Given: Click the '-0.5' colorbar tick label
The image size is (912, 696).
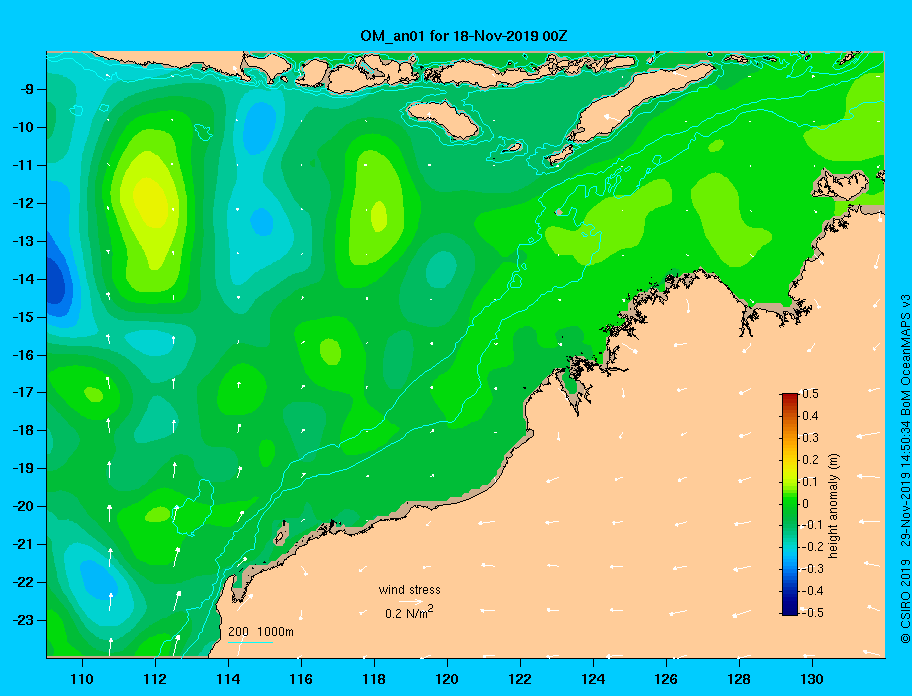Looking at the screenshot, I should (812, 613).
